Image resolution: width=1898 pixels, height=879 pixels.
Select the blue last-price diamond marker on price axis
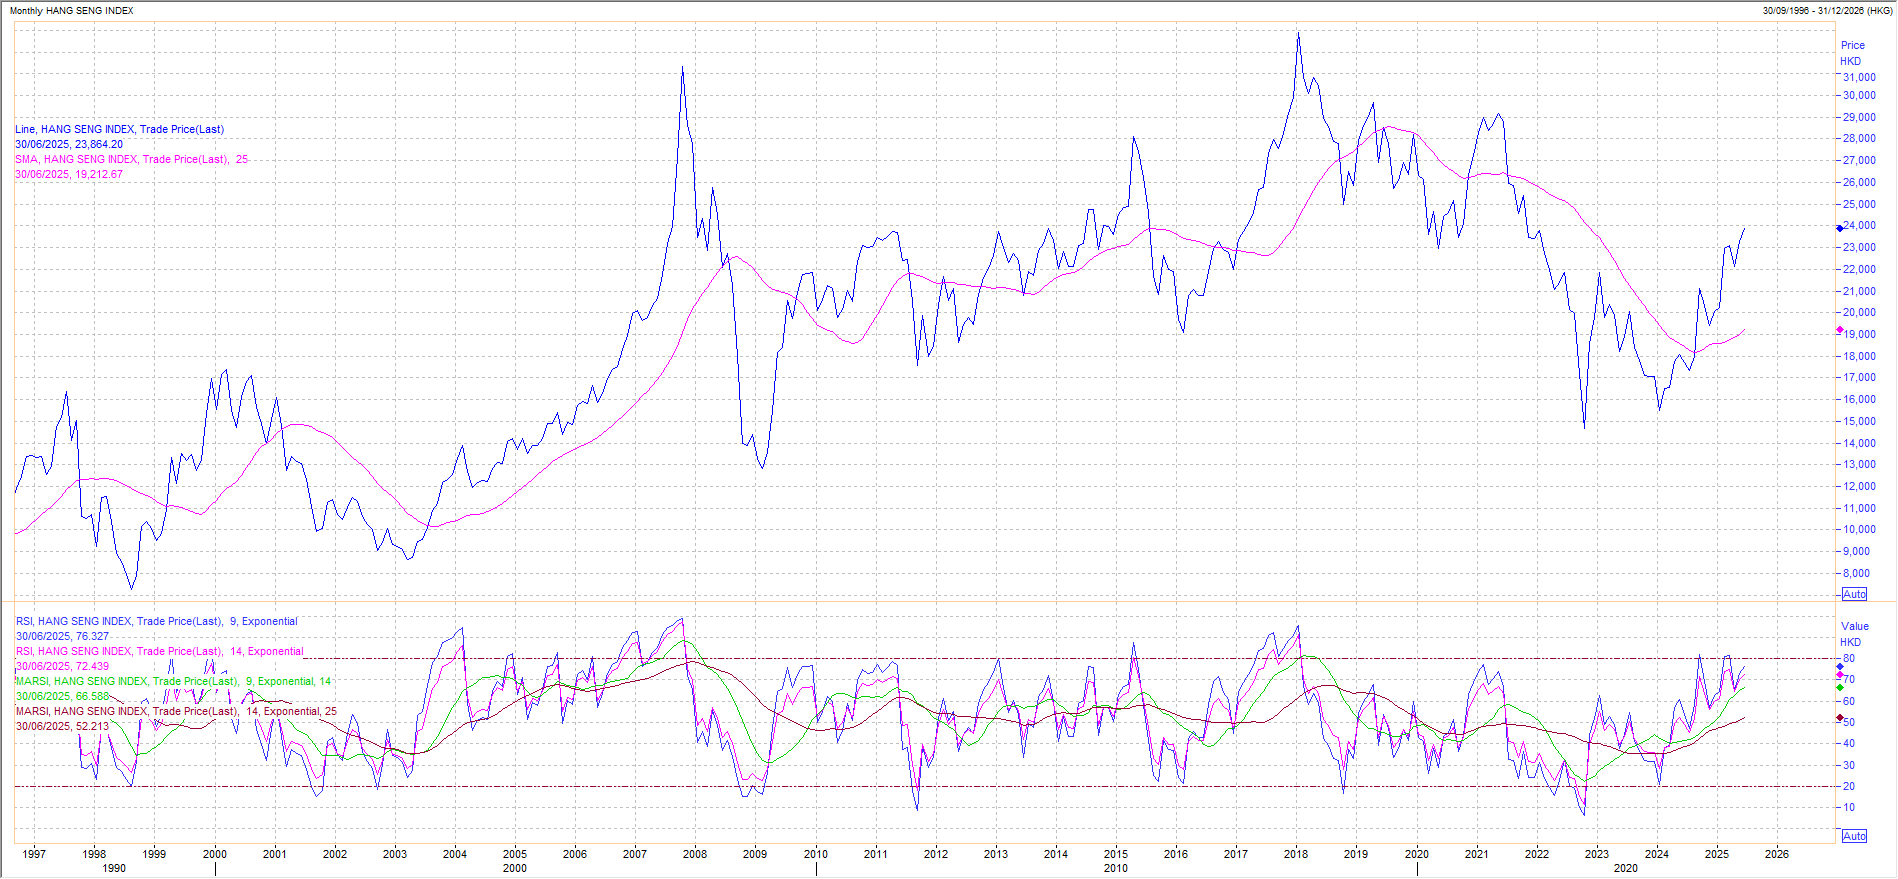click(x=1839, y=229)
